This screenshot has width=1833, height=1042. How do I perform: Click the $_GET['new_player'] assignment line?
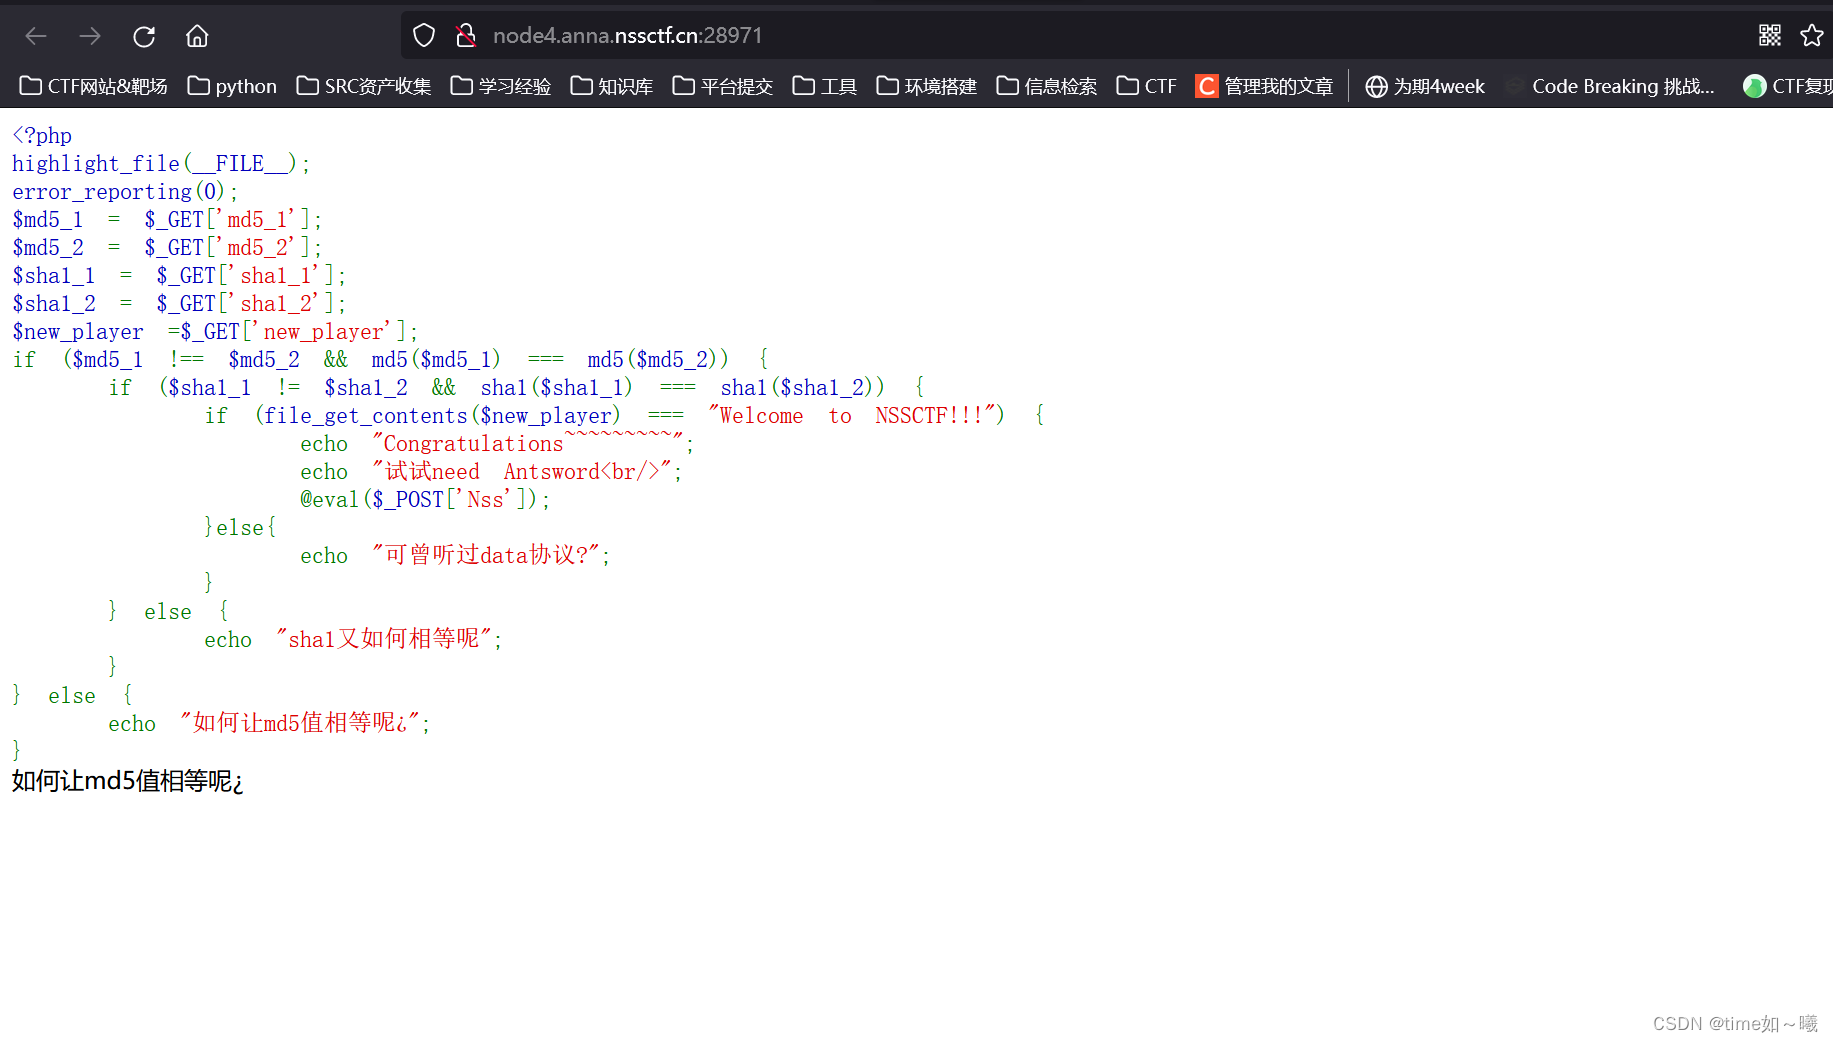tap(215, 332)
